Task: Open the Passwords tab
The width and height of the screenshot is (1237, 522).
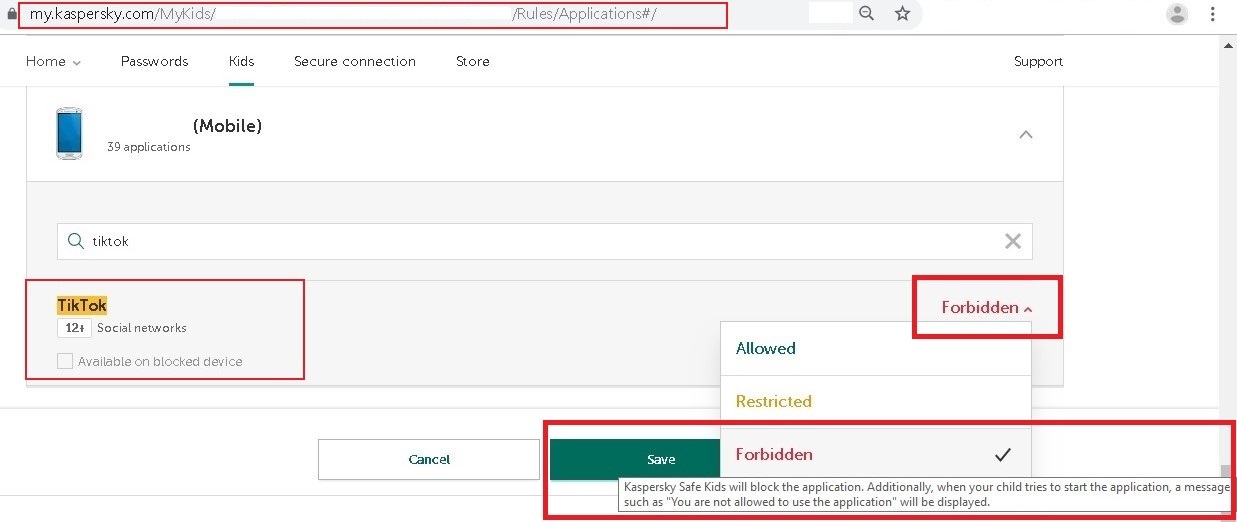Action: click(x=154, y=61)
